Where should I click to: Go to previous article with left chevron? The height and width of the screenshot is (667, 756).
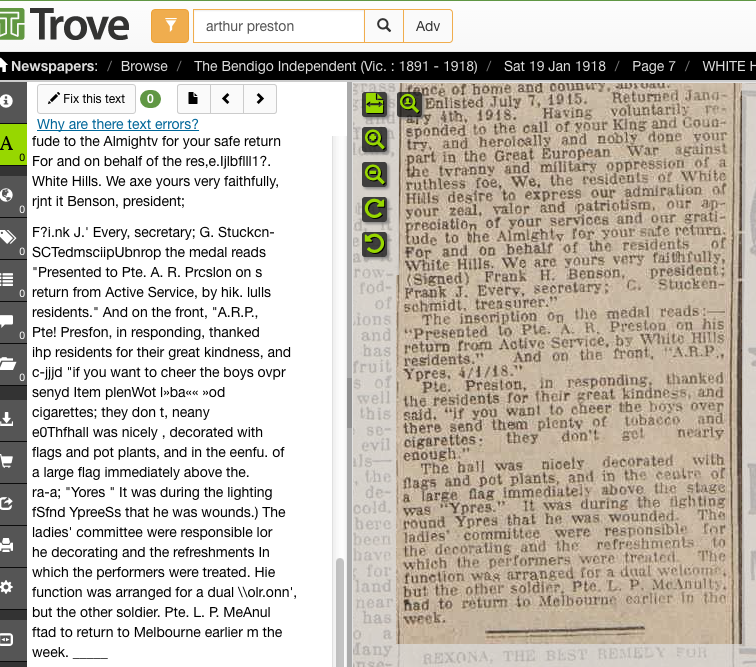[x=226, y=99]
